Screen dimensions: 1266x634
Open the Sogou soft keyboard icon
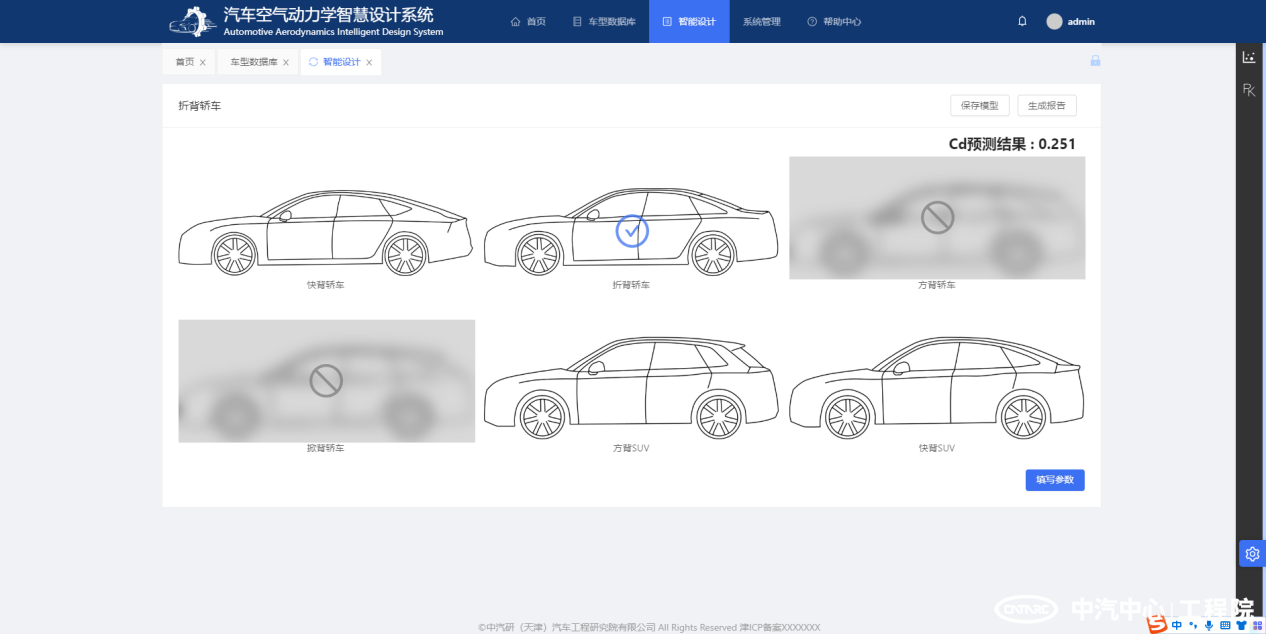tap(1225, 625)
